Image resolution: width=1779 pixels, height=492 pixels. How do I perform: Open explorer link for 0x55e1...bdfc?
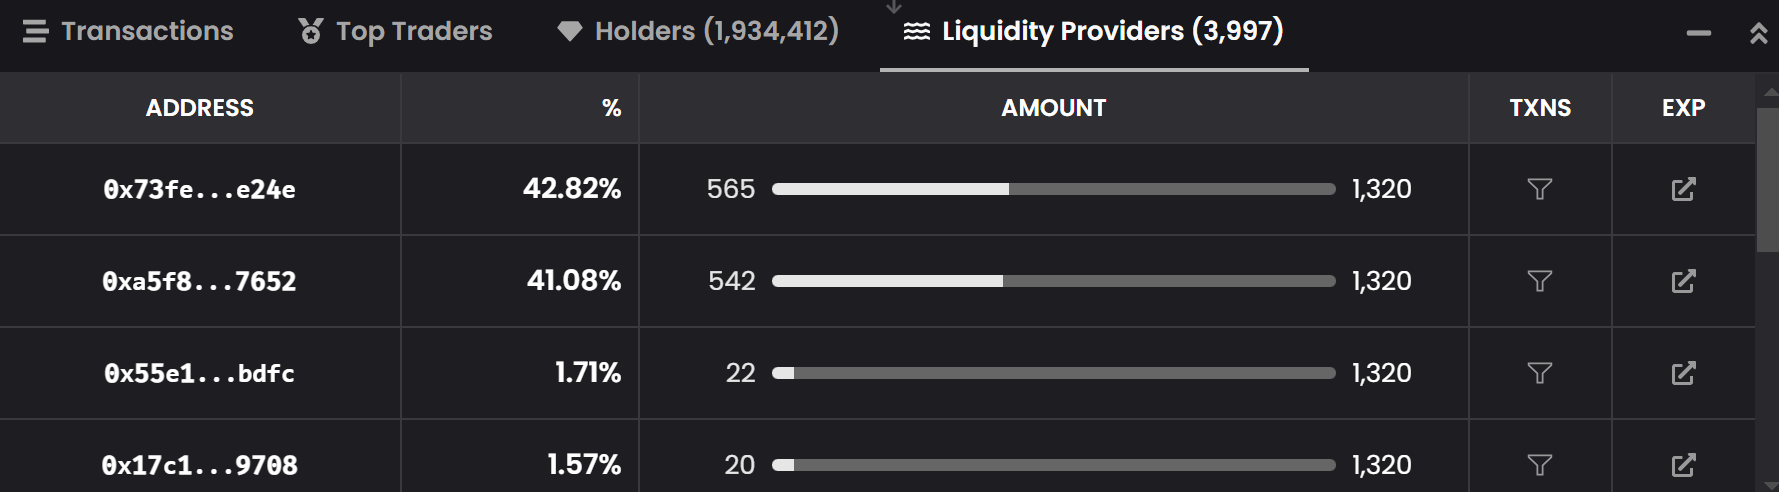point(1683,373)
